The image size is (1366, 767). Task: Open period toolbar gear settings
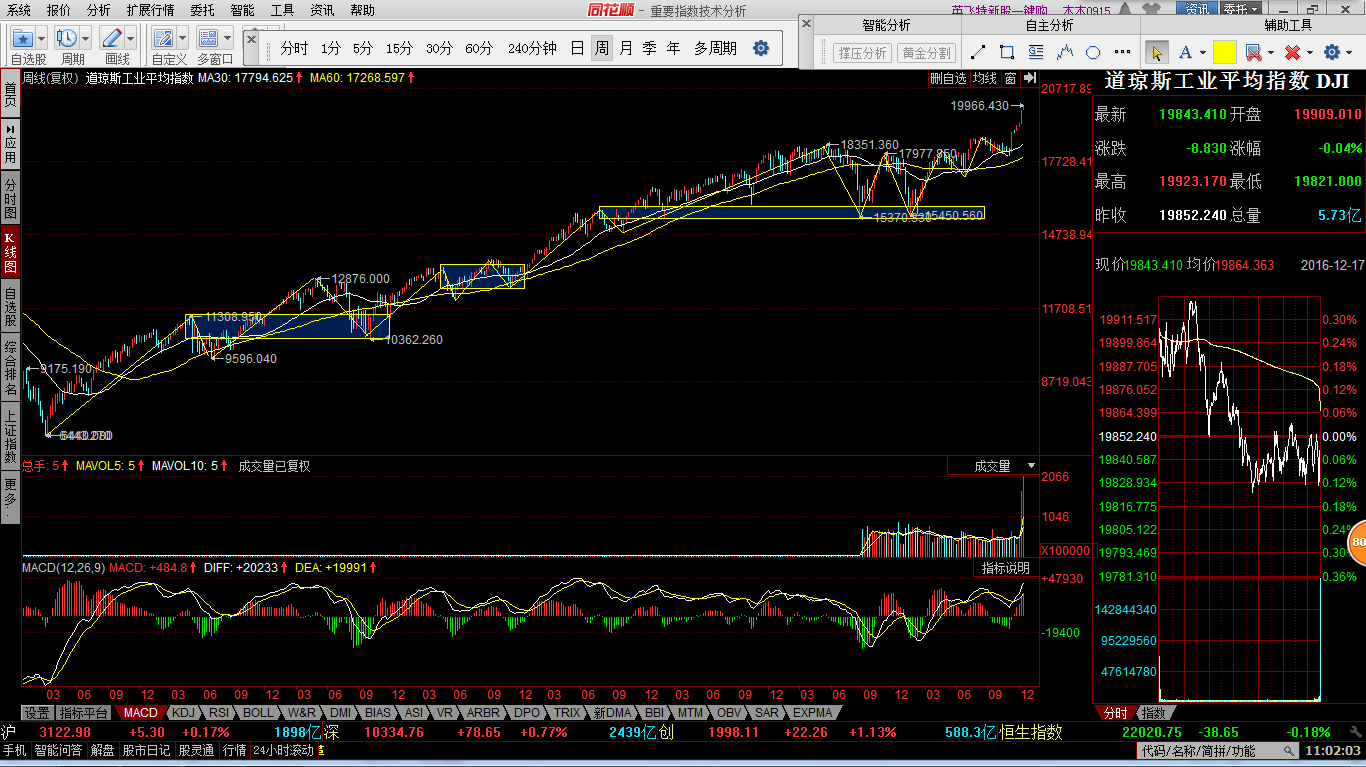point(761,48)
